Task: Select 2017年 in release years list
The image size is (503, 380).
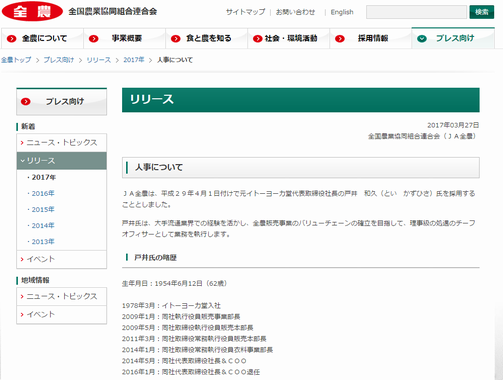Action: [x=43, y=177]
